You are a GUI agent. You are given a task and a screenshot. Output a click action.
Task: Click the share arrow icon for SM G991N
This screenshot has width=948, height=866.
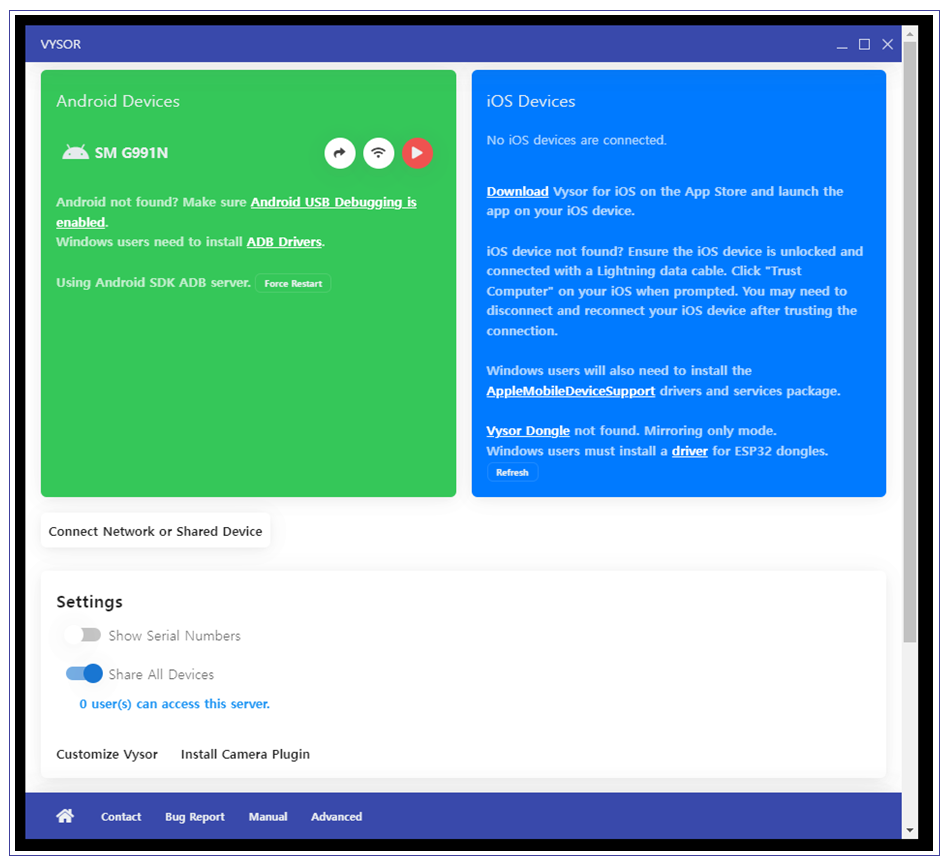tap(340, 153)
